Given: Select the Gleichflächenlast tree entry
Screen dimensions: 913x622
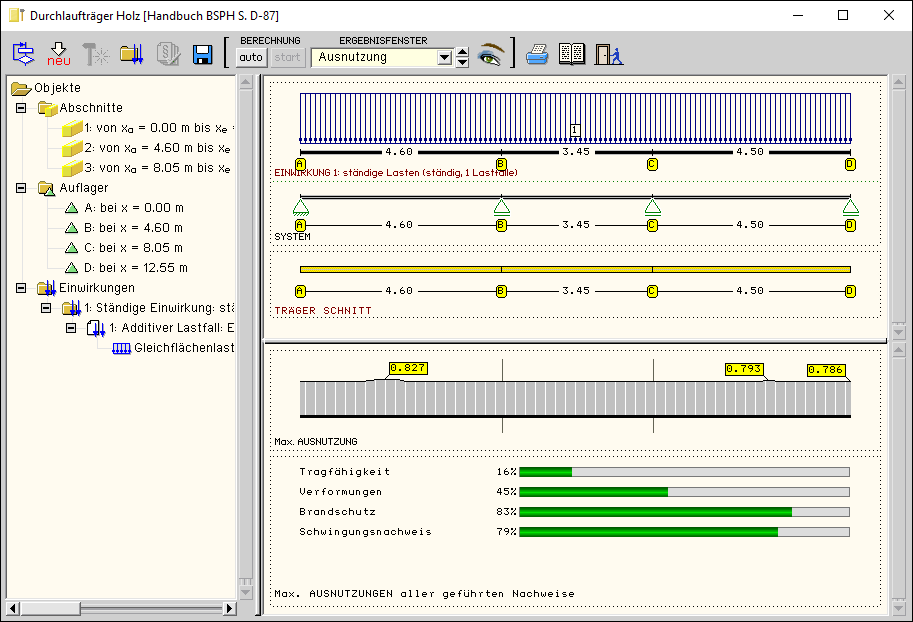Looking at the screenshot, I should pos(184,348).
